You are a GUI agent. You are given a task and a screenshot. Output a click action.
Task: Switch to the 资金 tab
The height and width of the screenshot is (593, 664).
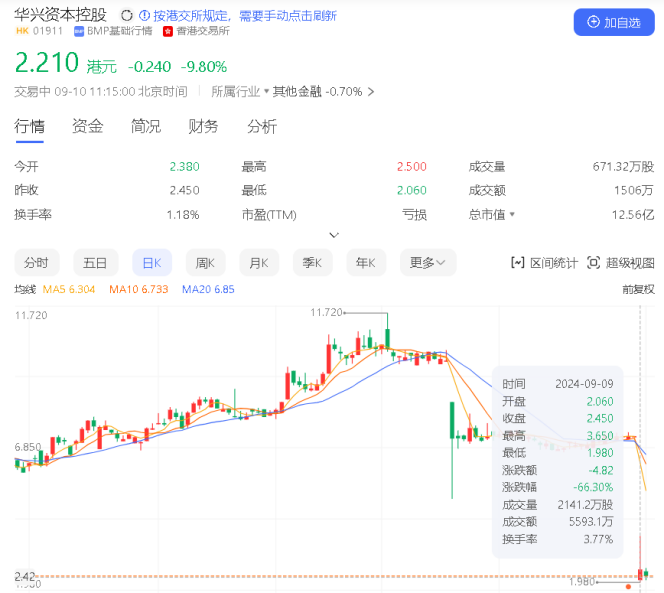click(88, 126)
